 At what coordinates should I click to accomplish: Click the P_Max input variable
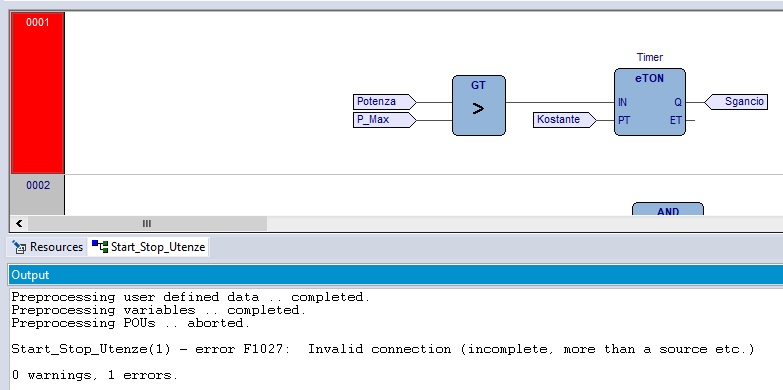pyautogui.click(x=384, y=120)
